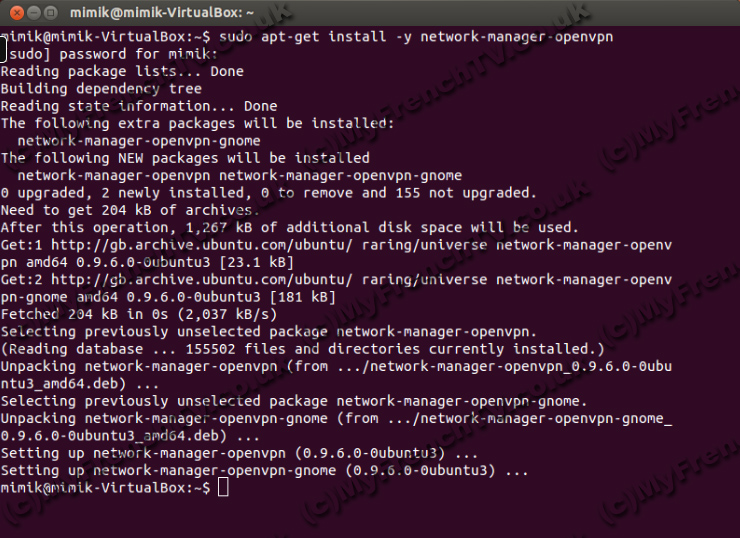Image resolution: width=740 pixels, height=538 pixels.
Task: Click the 'Reading state information... Done' line
Action: click(139, 106)
